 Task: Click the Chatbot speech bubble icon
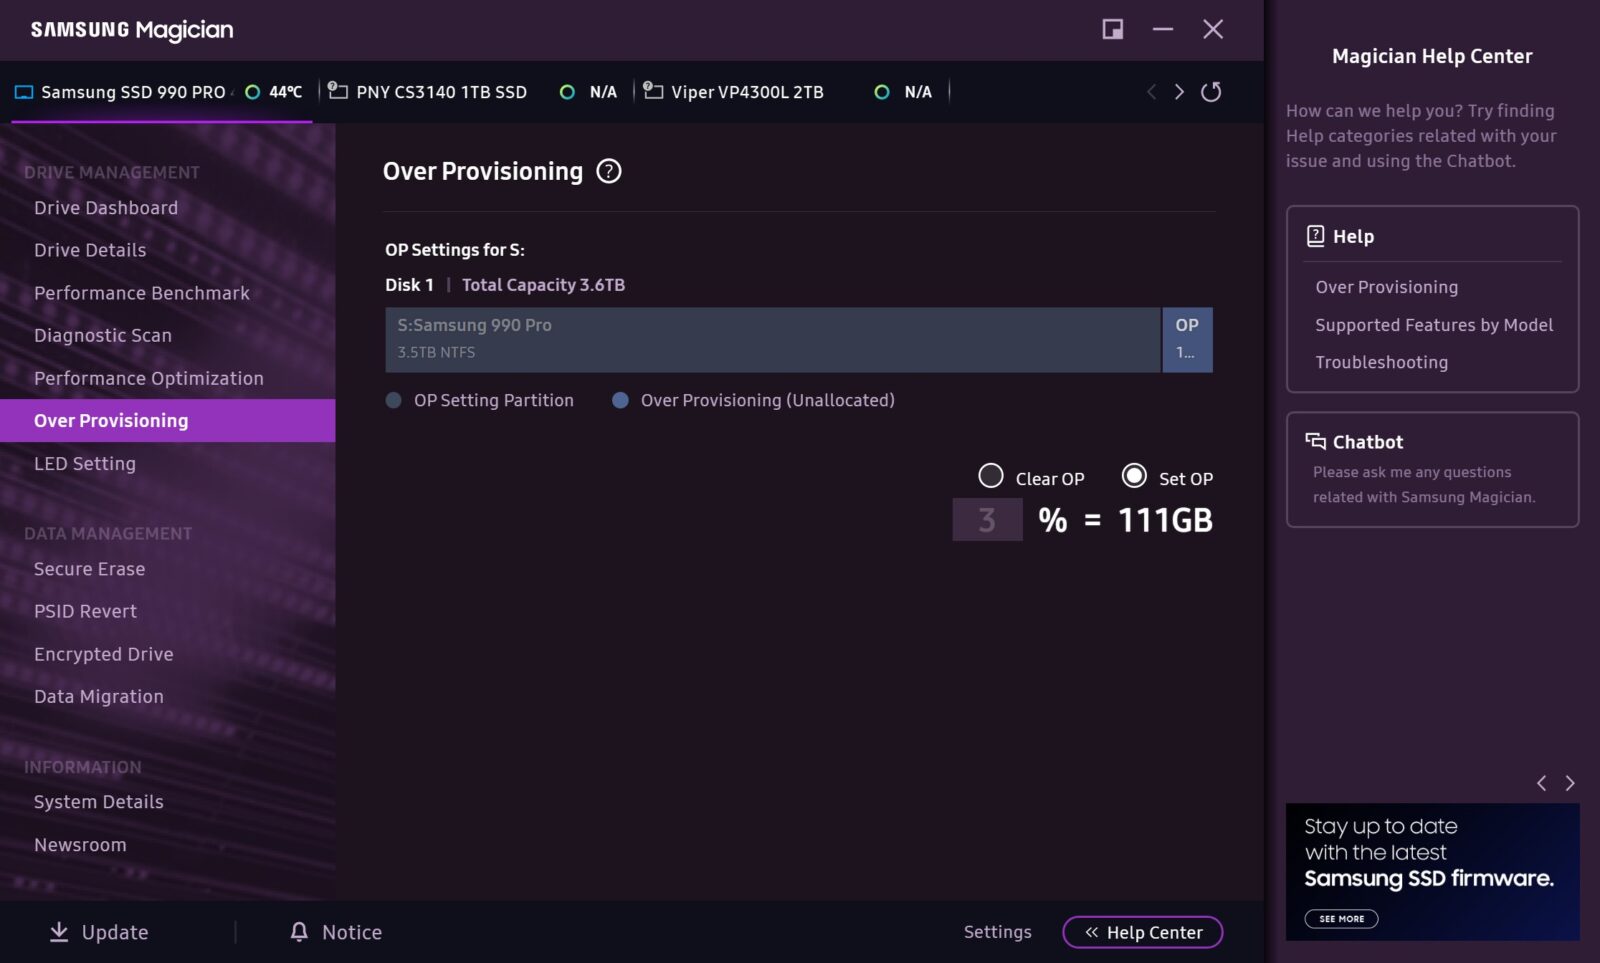pyautogui.click(x=1315, y=441)
